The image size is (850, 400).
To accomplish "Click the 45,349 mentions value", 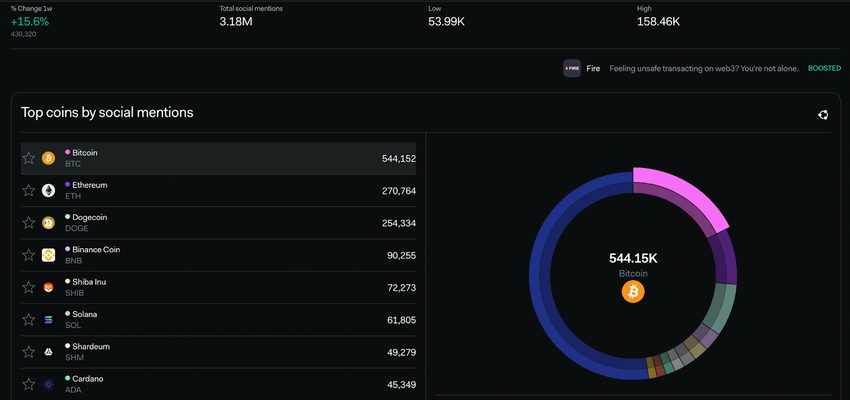I will (x=401, y=385).
